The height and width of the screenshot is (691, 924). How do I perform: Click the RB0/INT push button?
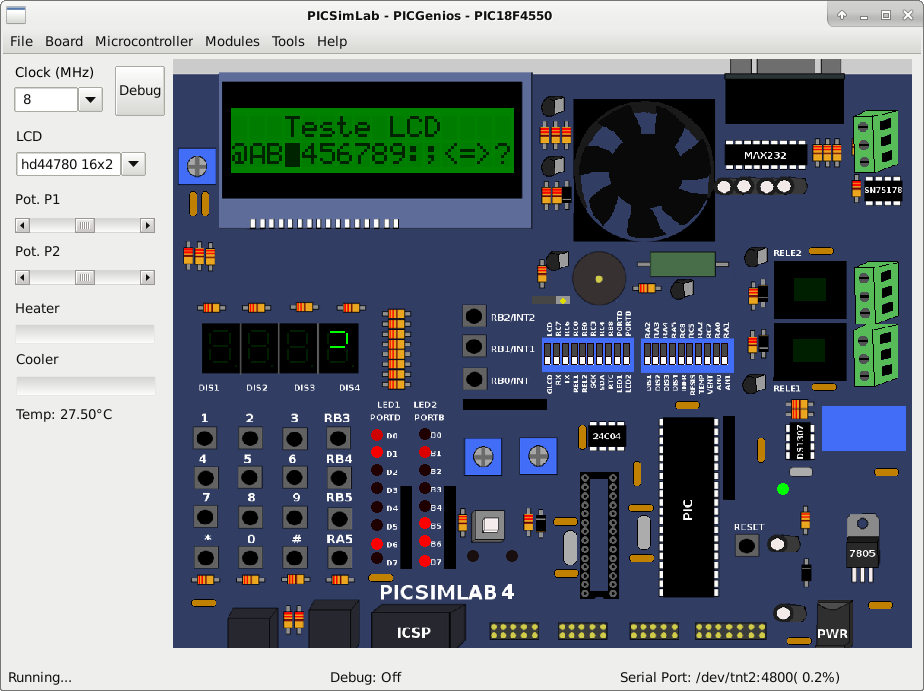tap(474, 379)
